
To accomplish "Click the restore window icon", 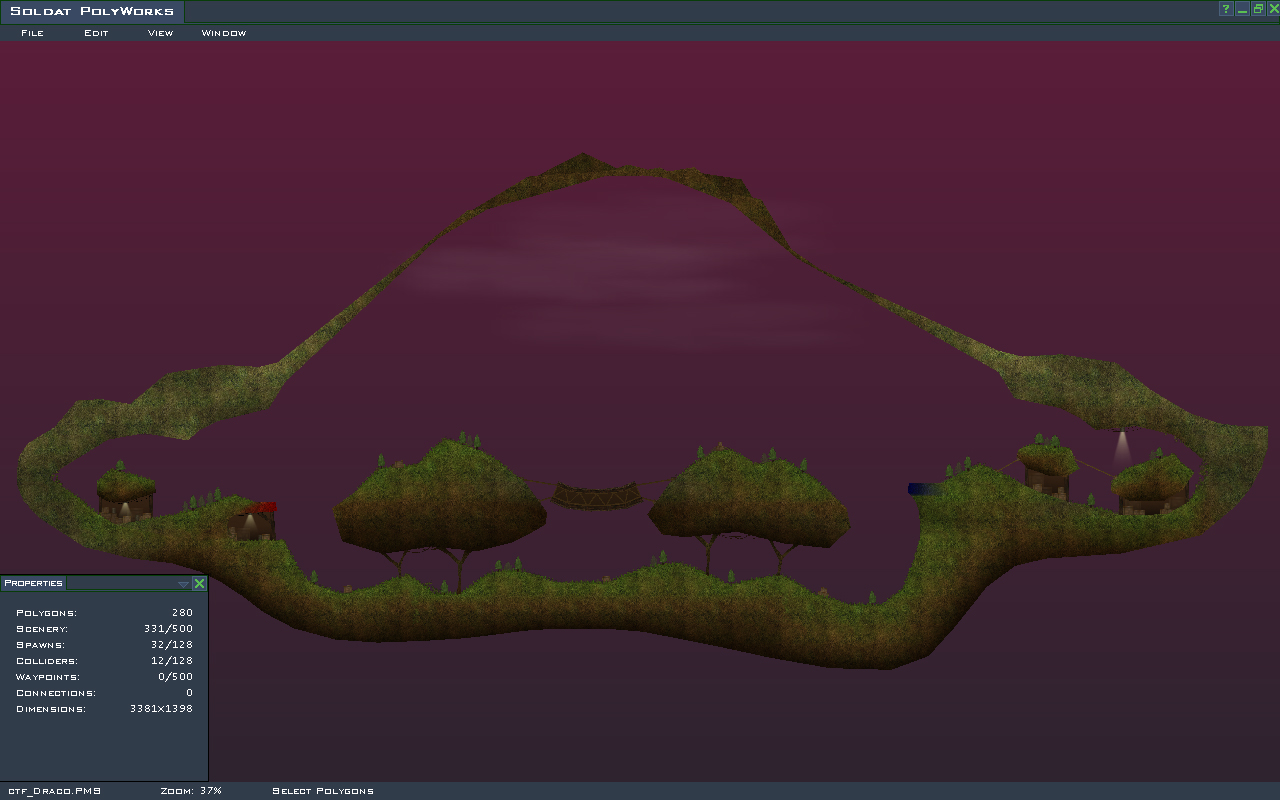I will coord(1258,9).
